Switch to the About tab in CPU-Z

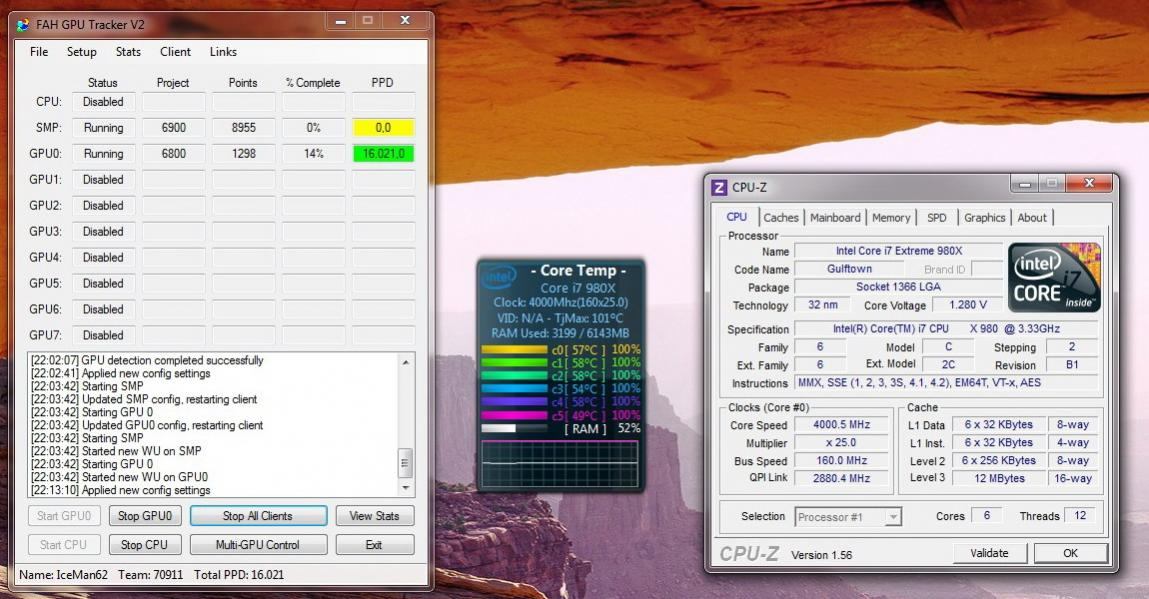[1032, 218]
